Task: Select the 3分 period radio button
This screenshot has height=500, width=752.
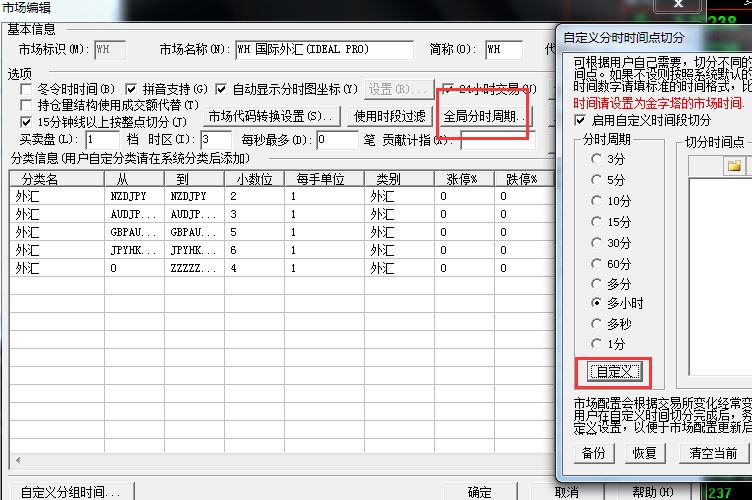Action: pyautogui.click(x=596, y=159)
